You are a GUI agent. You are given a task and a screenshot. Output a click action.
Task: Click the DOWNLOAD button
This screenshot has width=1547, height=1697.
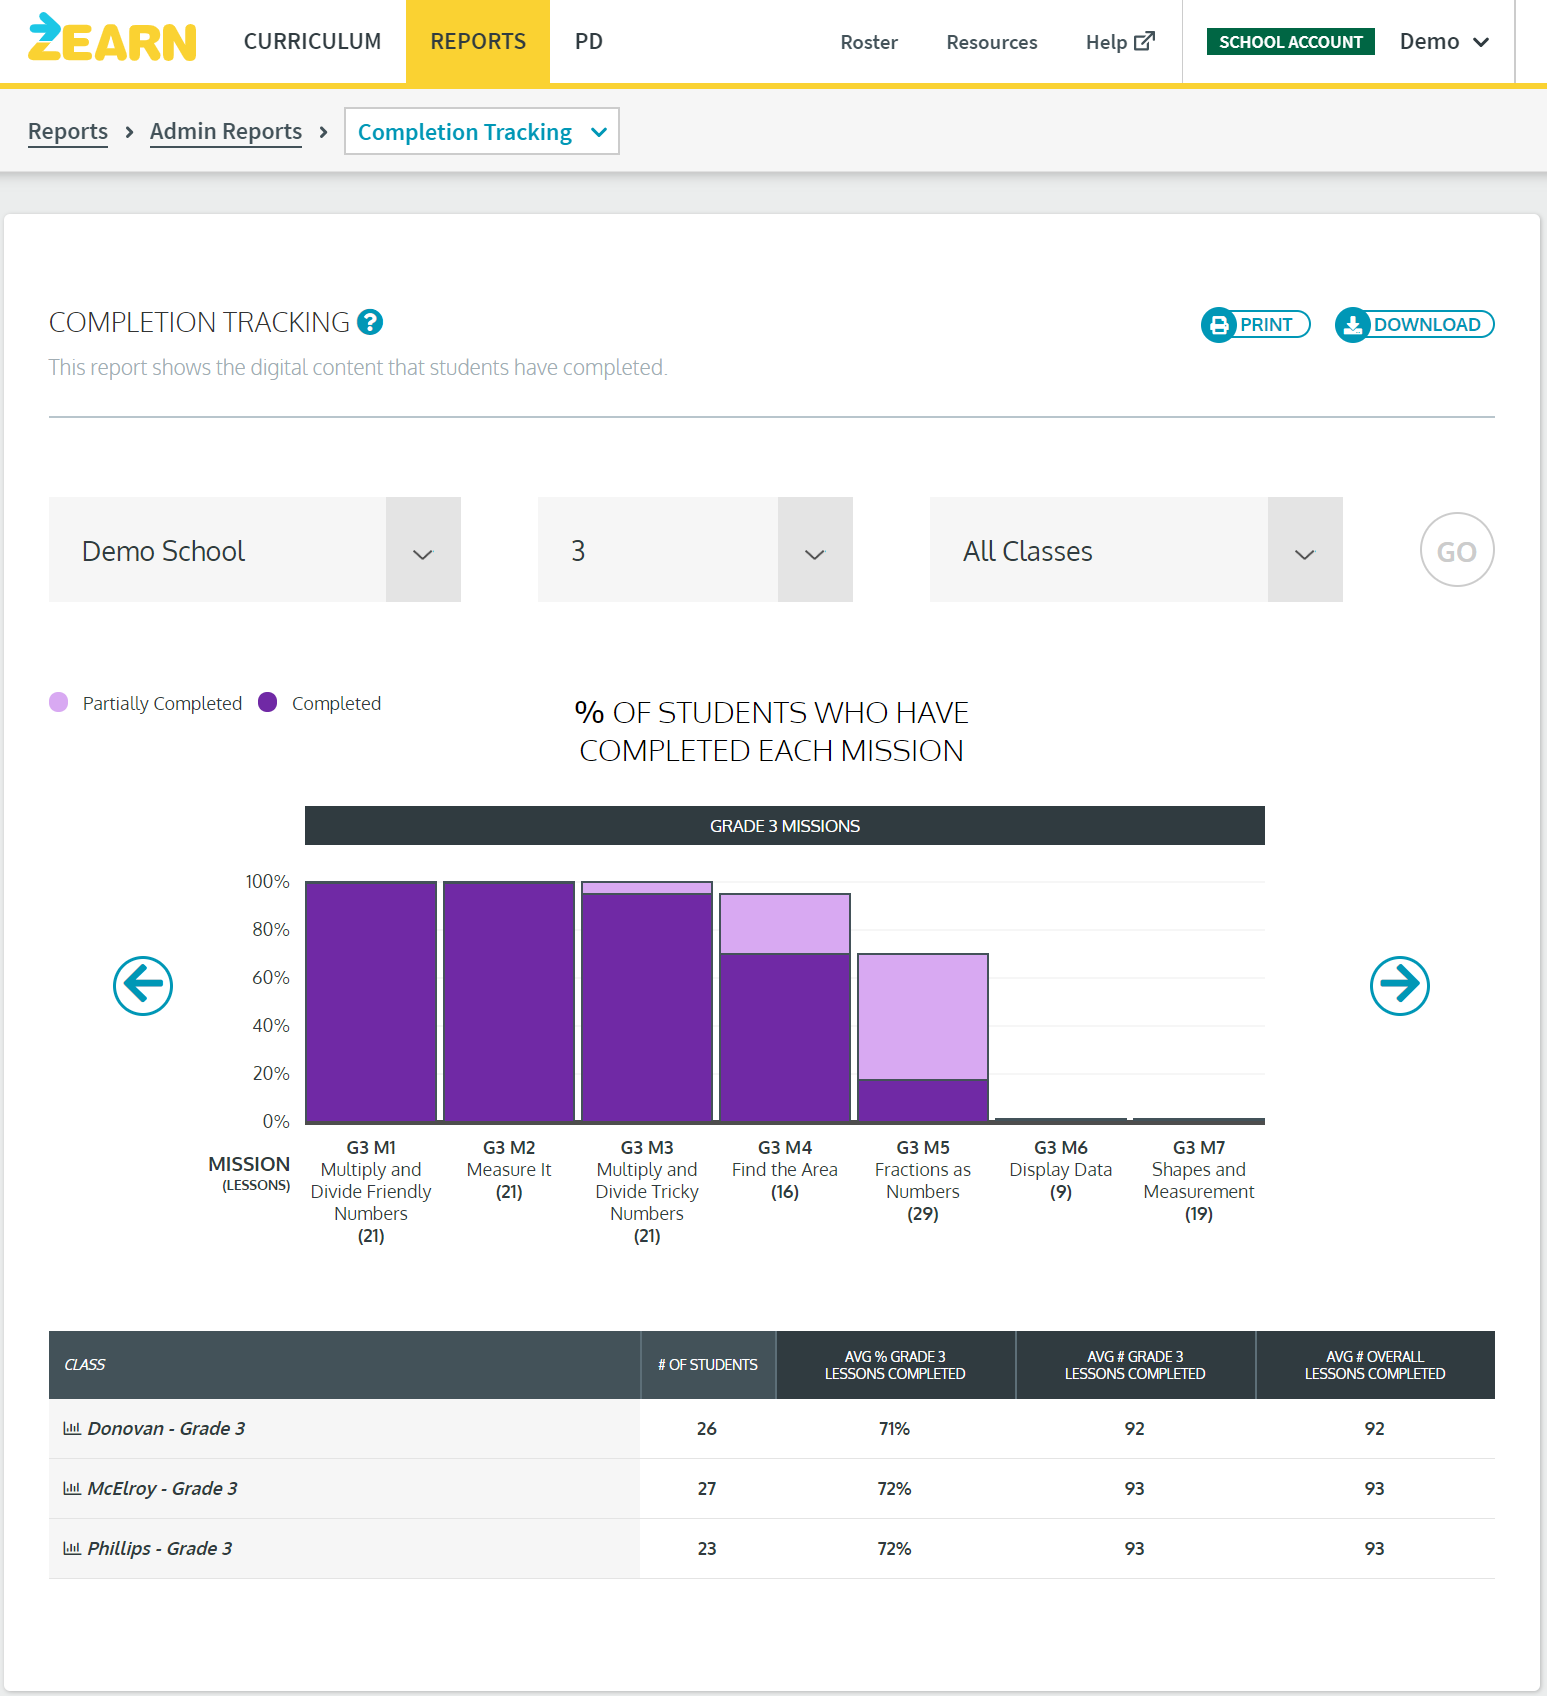(1415, 324)
